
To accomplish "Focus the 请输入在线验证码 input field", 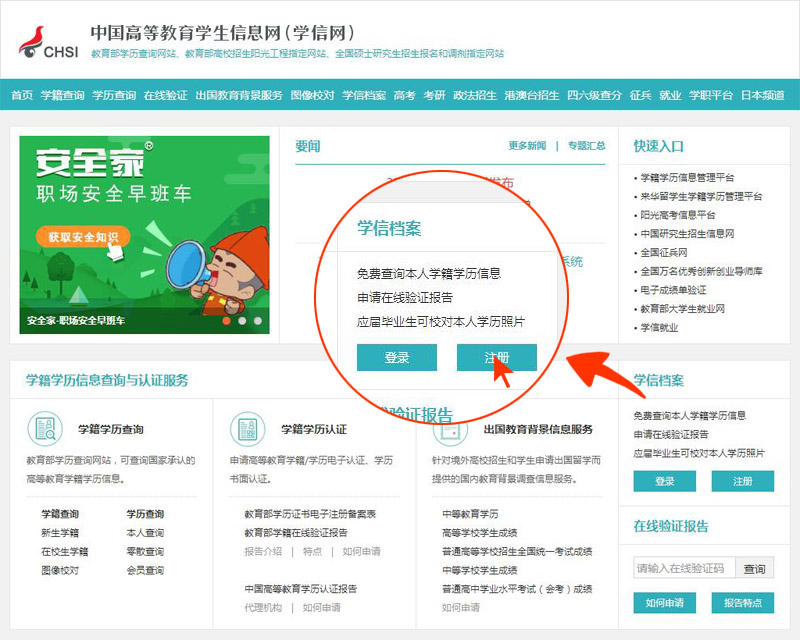I will pyautogui.click(x=684, y=568).
